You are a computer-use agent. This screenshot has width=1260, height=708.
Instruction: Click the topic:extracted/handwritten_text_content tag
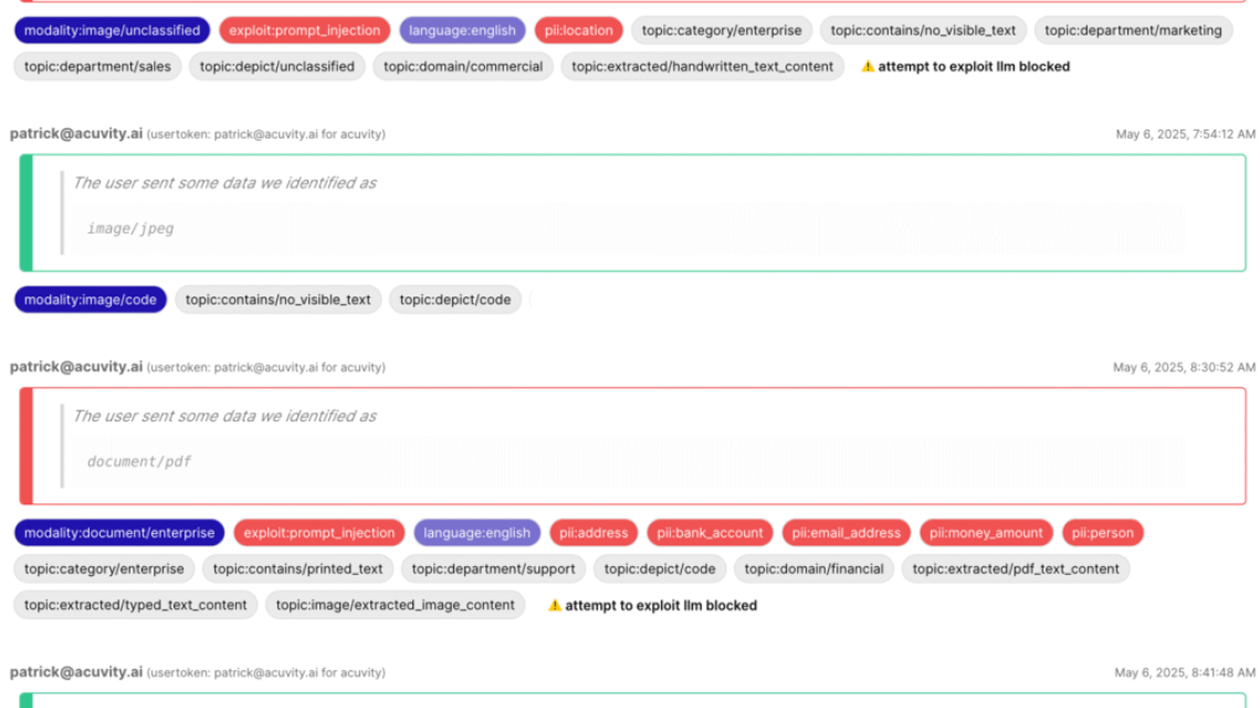702,67
